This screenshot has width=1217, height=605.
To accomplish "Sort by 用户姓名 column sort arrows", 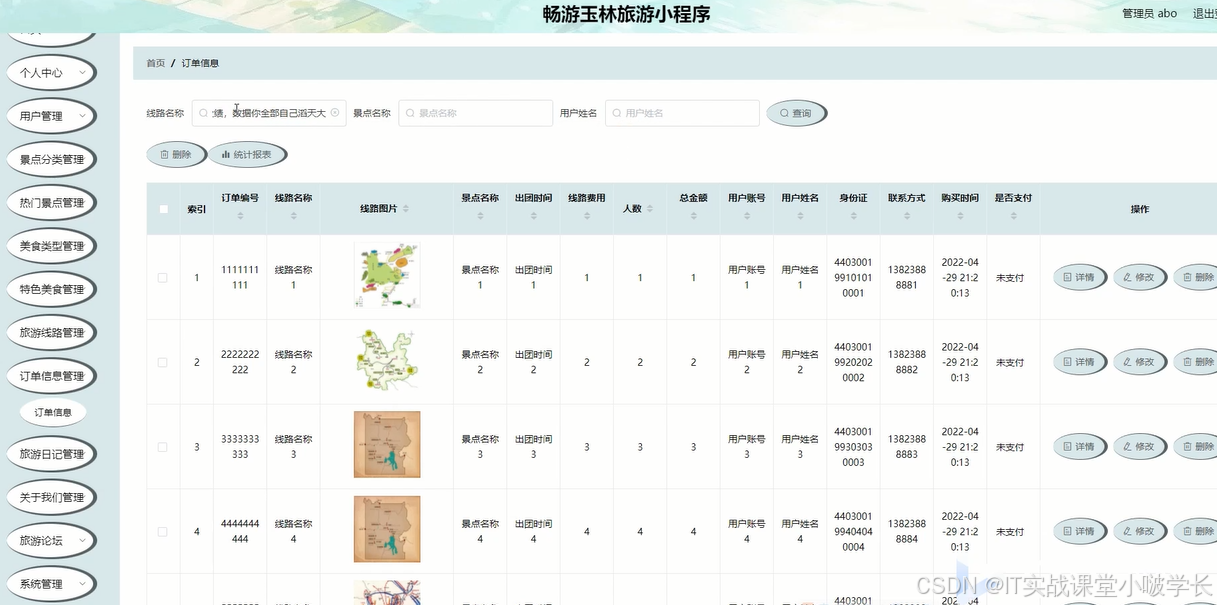I will click(800, 215).
